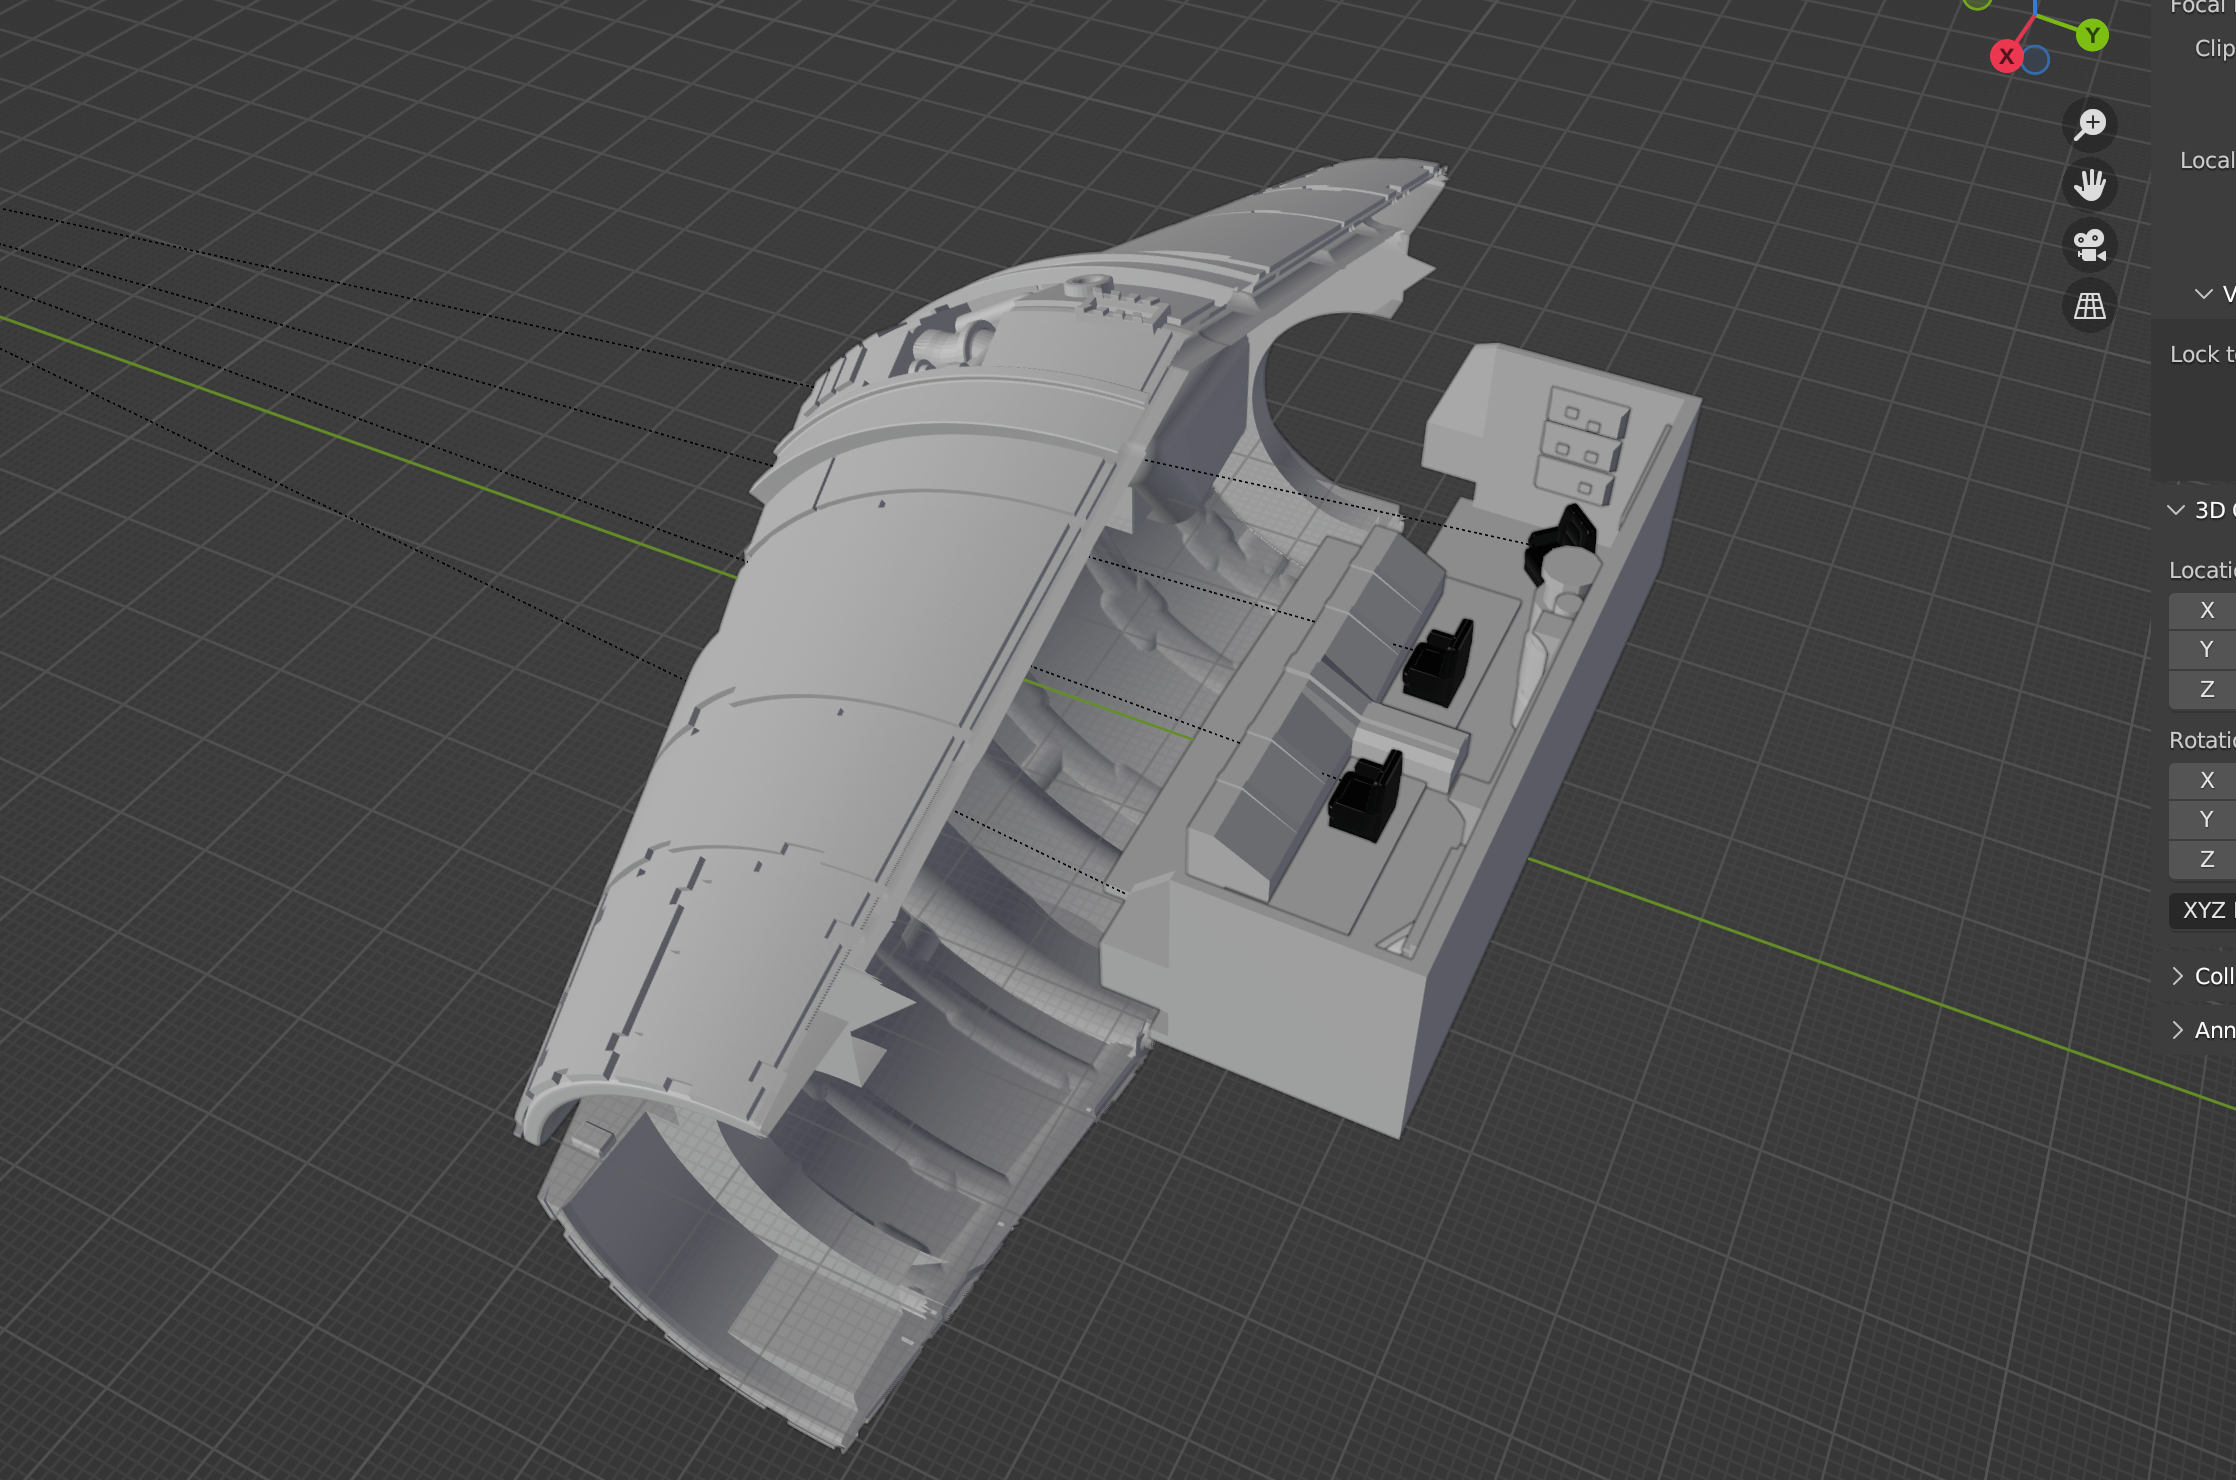2236x1480 pixels.
Task: Collapse the View Lock subpanel chevron
Action: [2203, 294]
